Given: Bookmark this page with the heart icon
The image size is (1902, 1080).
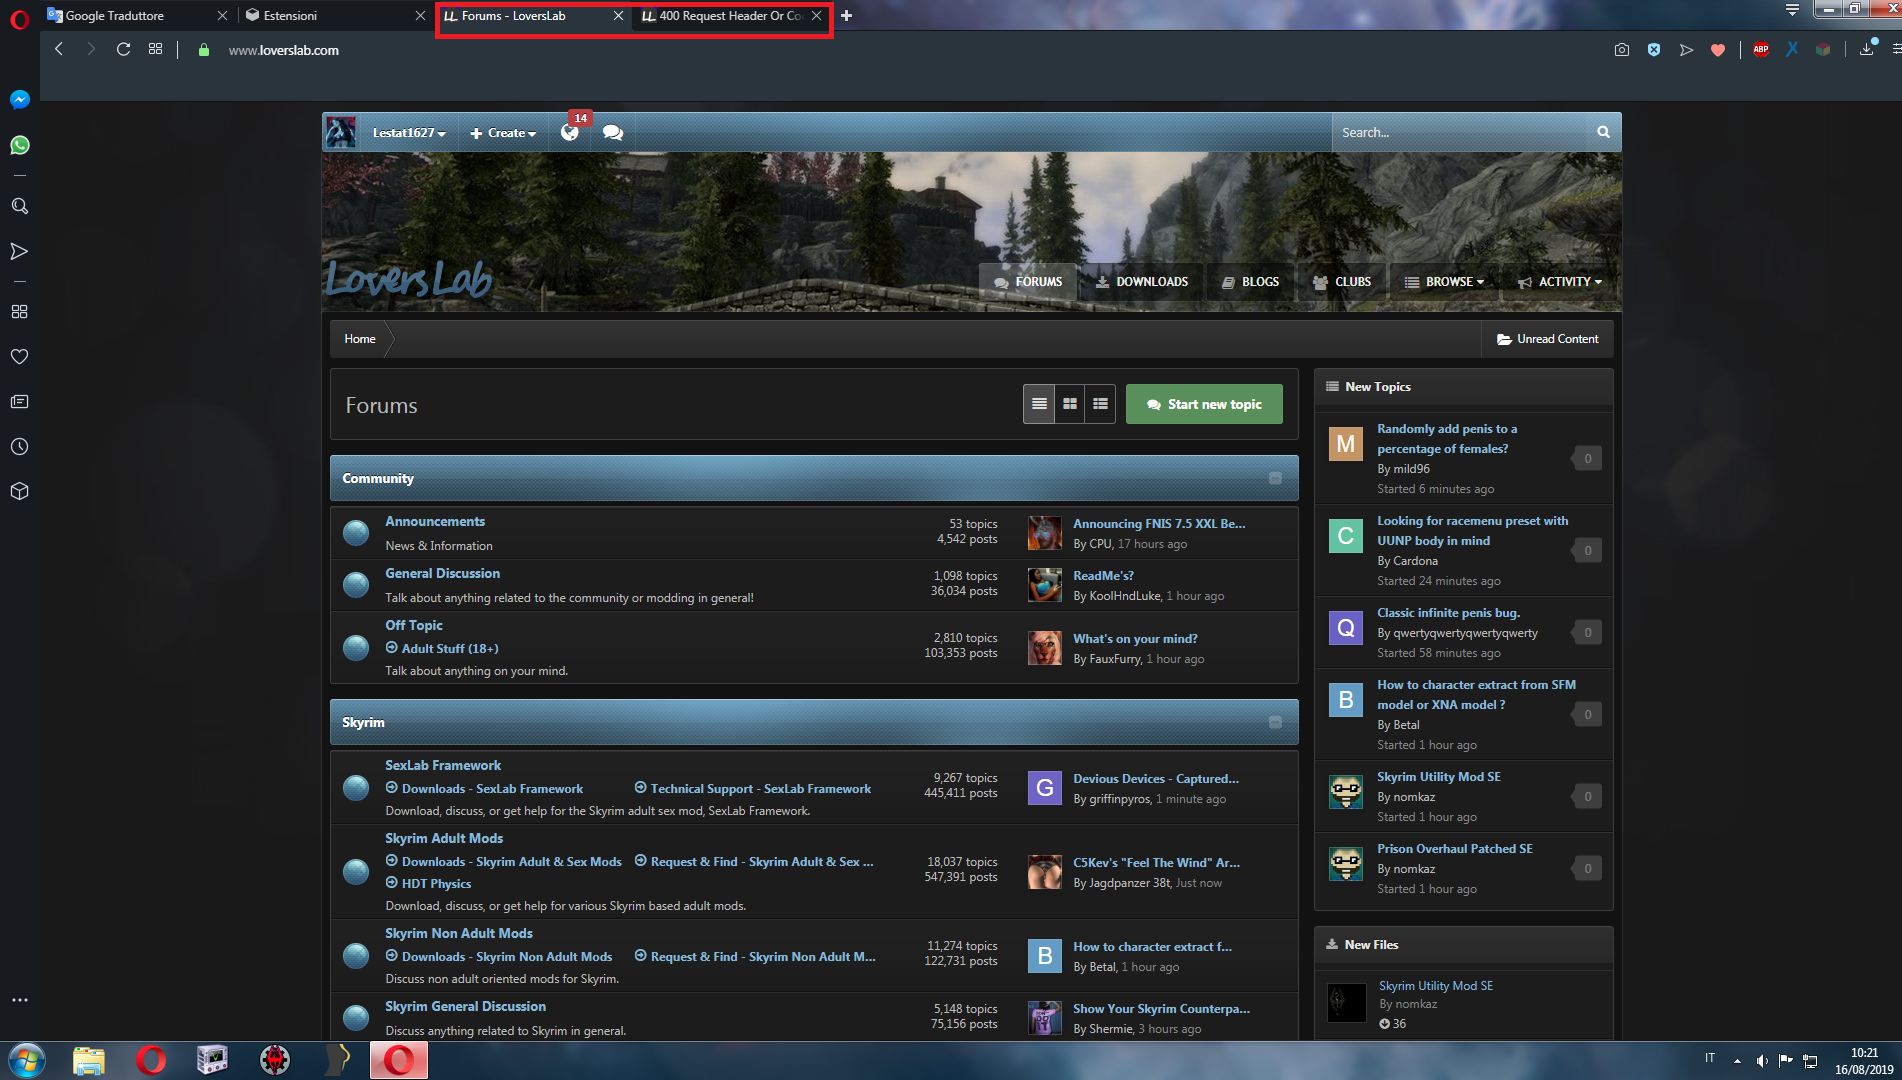Looking at the screenshot, I should (x=1718, y=50).
